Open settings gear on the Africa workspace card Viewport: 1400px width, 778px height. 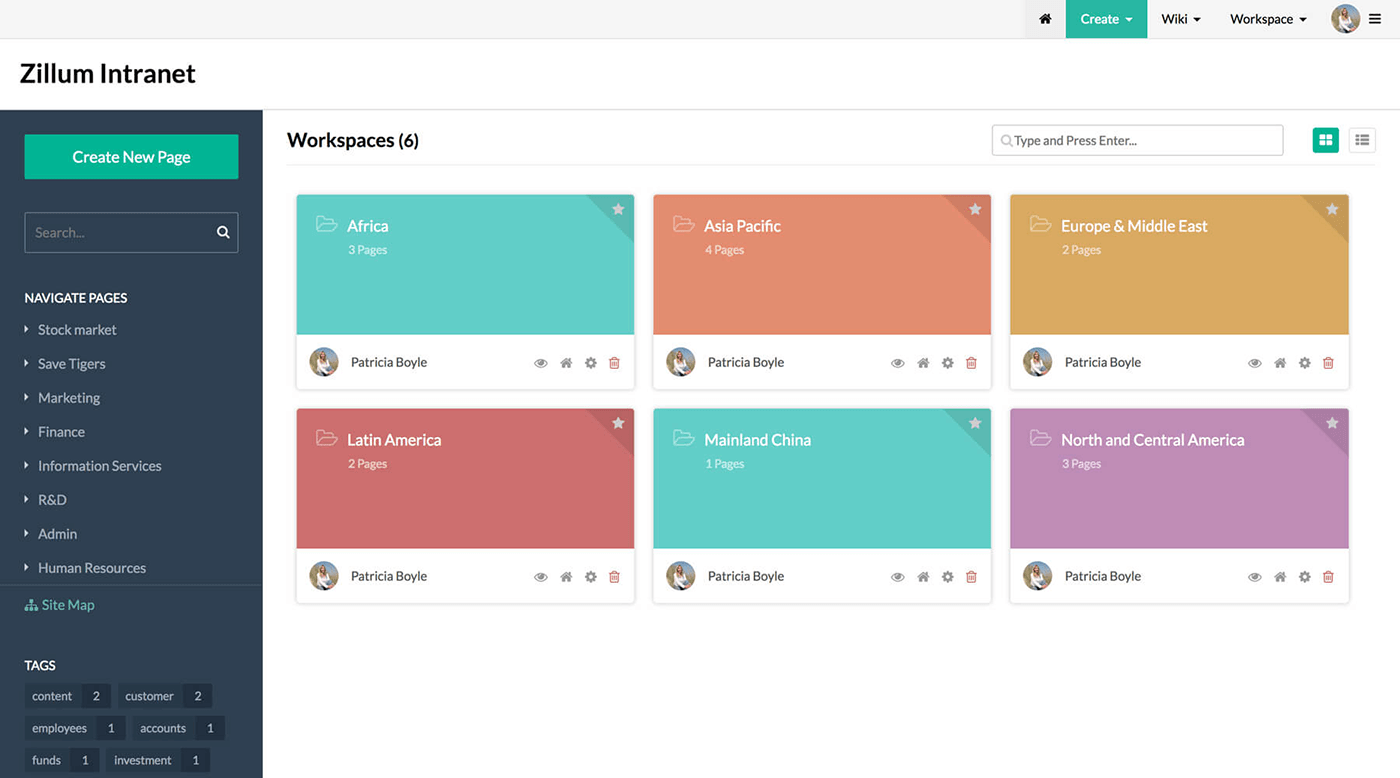pyautogui.click(x=590, y=363)
